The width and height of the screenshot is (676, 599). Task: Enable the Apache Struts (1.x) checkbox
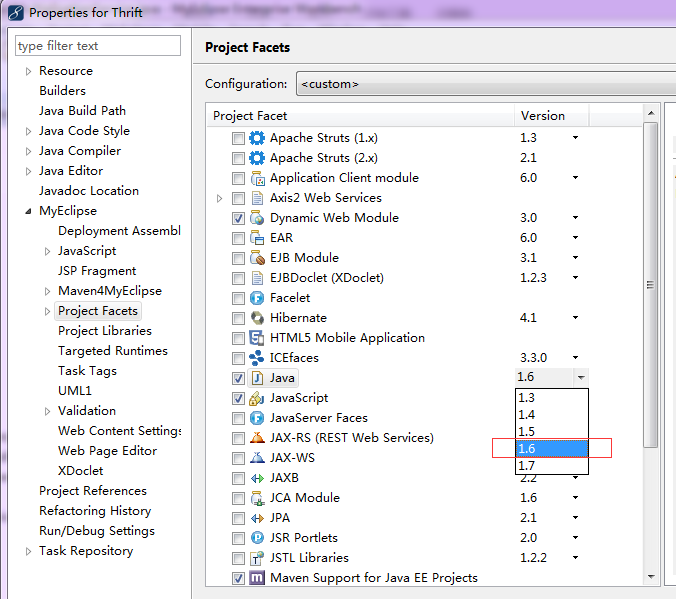click(x=238, y=138)
